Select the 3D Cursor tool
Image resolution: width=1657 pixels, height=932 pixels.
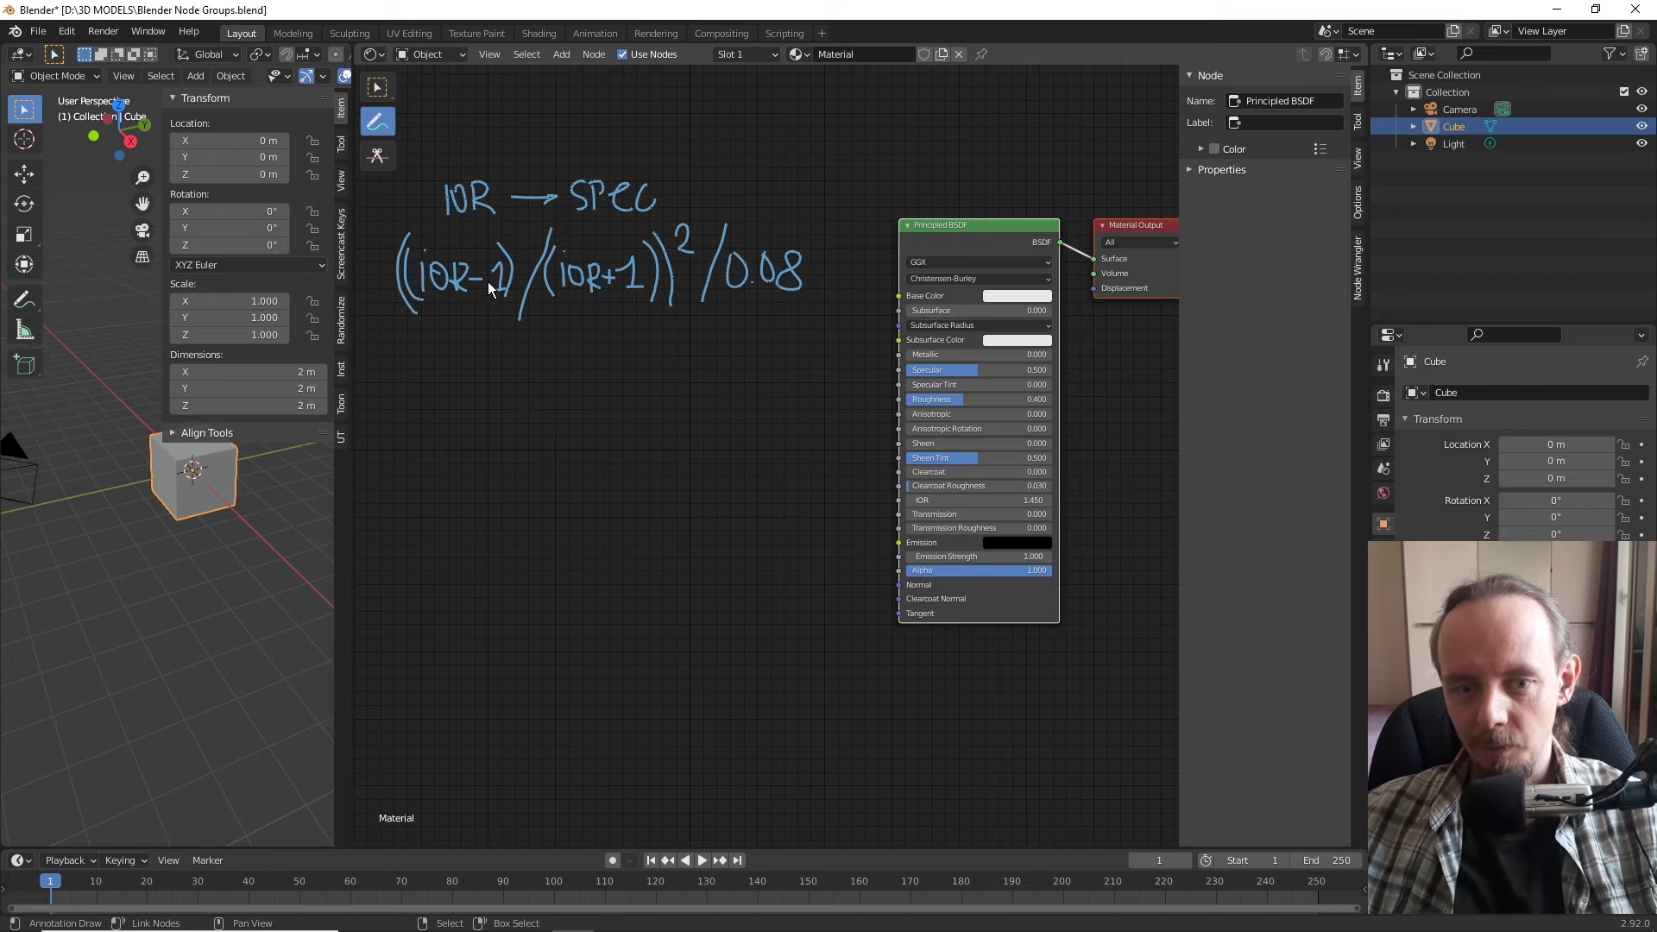[24, 140]
